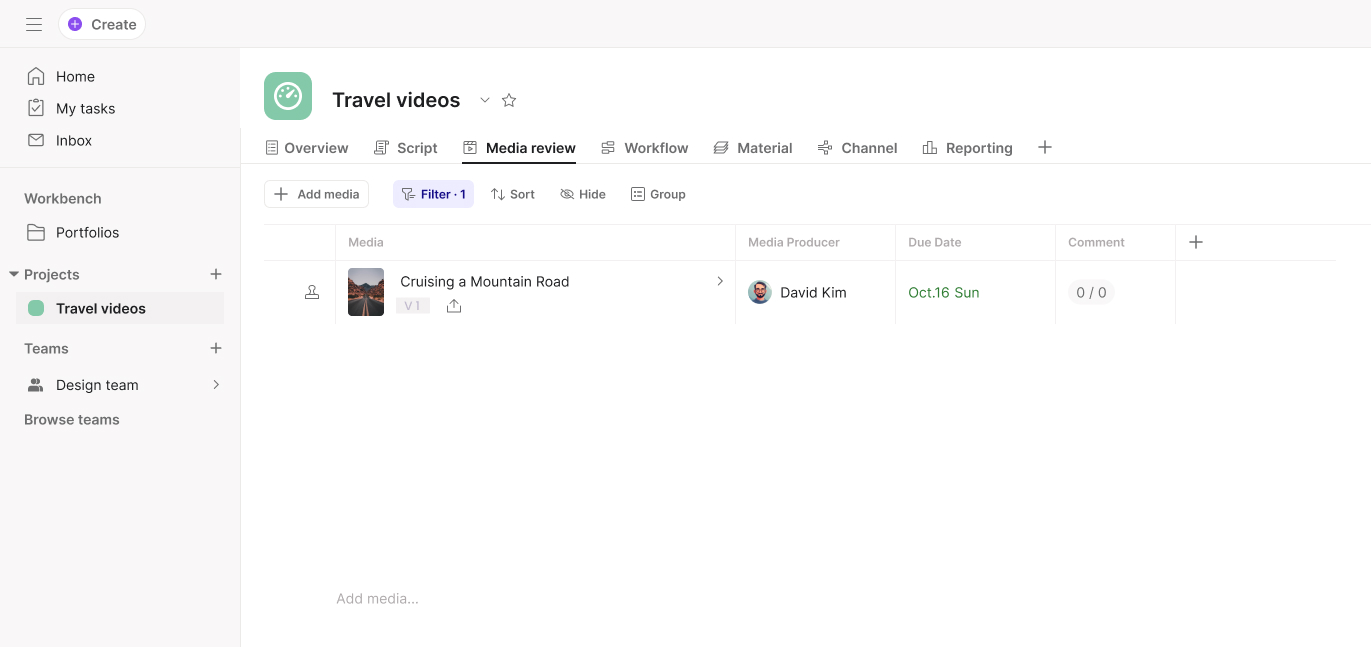Add a new column with the plus icon
This screenshot has width=1371, height=647.
1196,242
